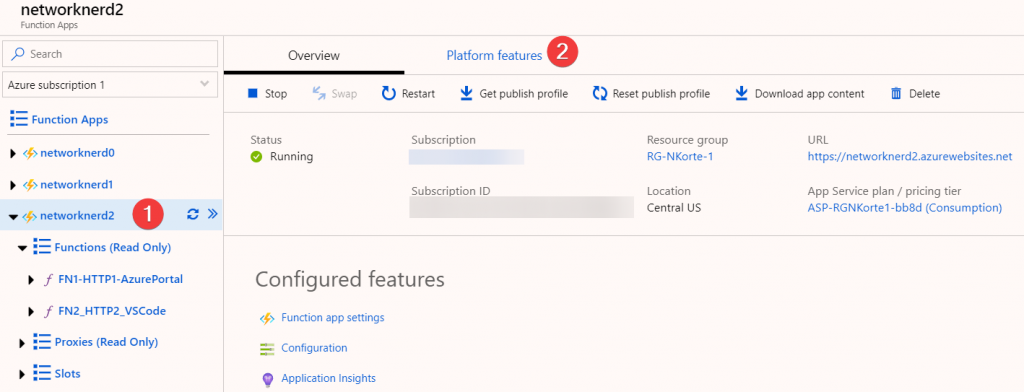Image resolution: width=1024 pixels, height=392 pixels.
Task: Click the Delete toolbar label
Action: click(x=925, y=94)
